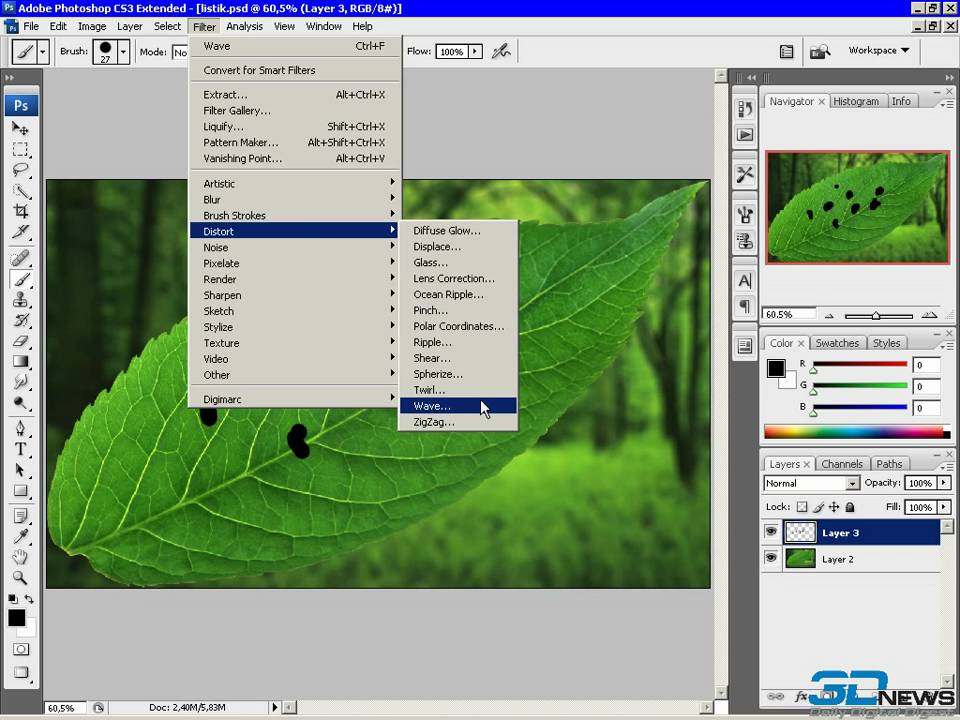Select the Clone Stamp tool
The height and width of the screenshot is (720, 960).
[x=20, y=299]
